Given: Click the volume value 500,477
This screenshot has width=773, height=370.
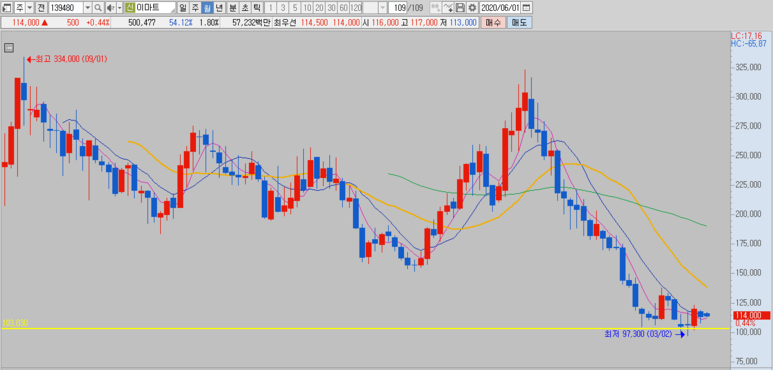Looking at the screenshot, I should click(141, 23).
